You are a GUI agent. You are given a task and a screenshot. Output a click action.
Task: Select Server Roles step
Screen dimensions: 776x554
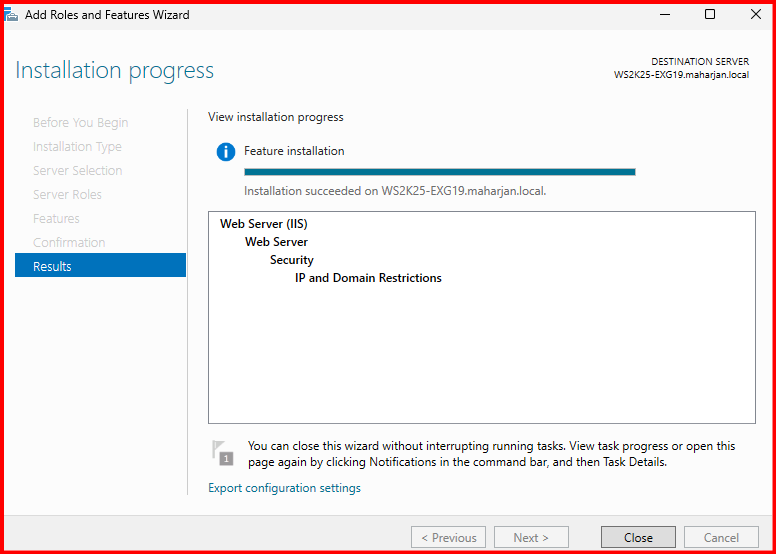coord(67,194)
